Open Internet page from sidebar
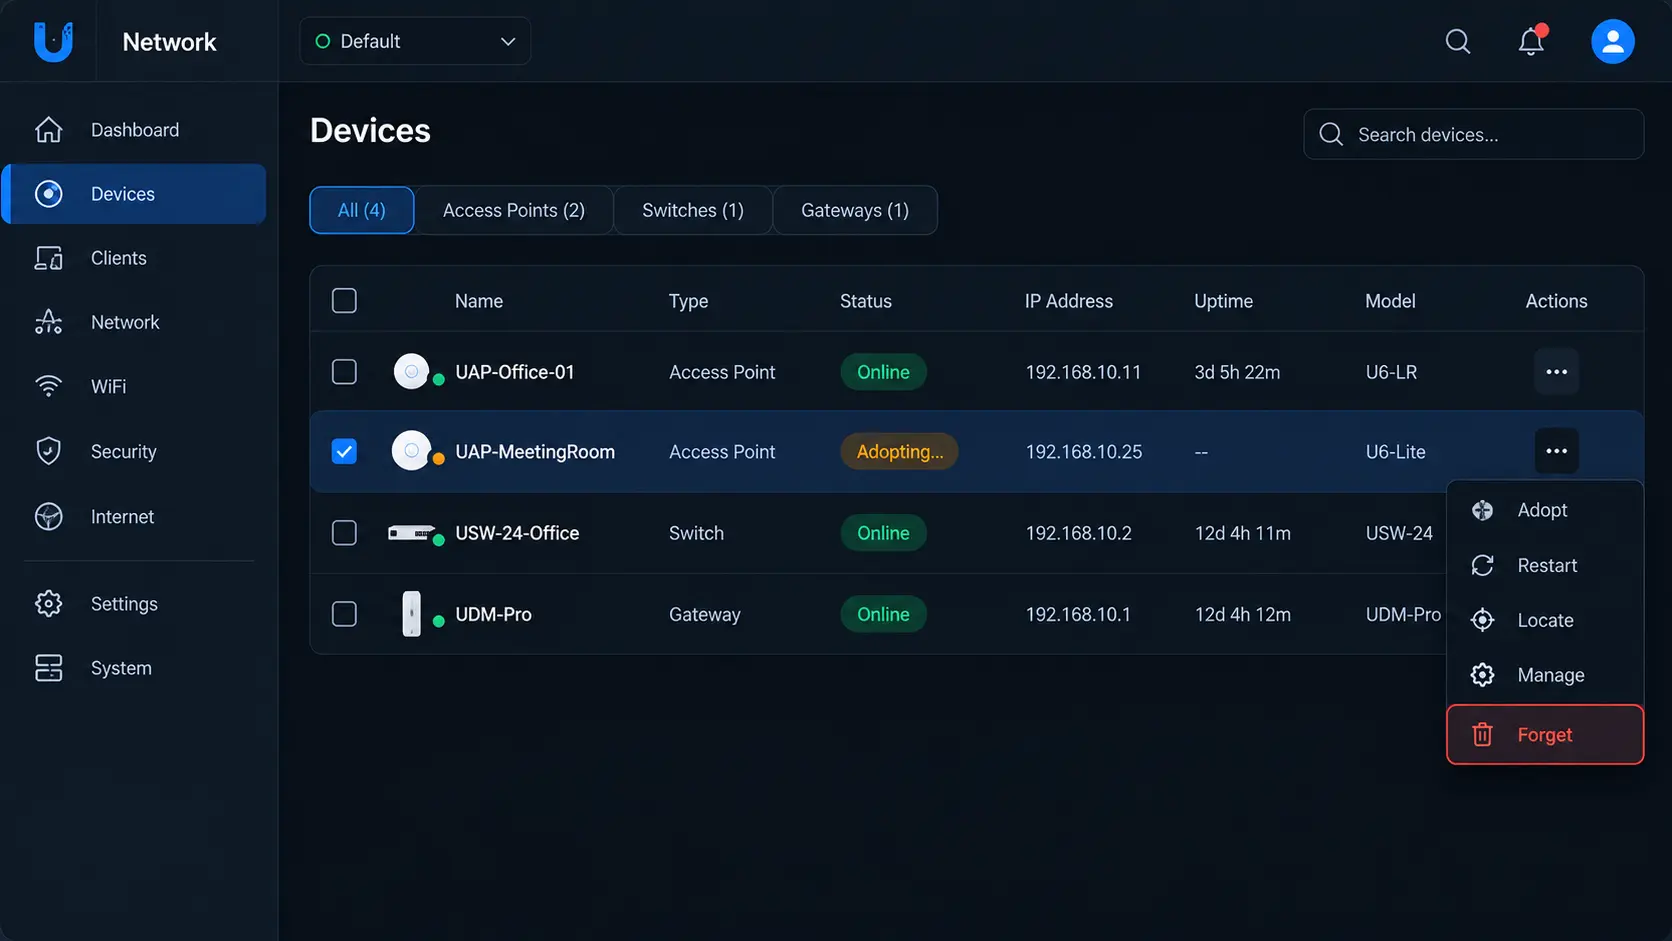The height and width of the screenshot is (941, 1672). click(135, 516)
